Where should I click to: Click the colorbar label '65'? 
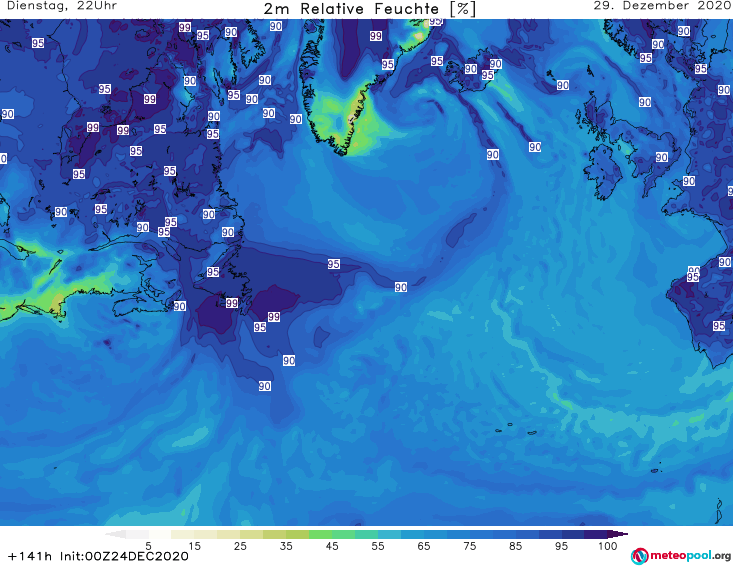pyautogui.click(x=424, y=546)
